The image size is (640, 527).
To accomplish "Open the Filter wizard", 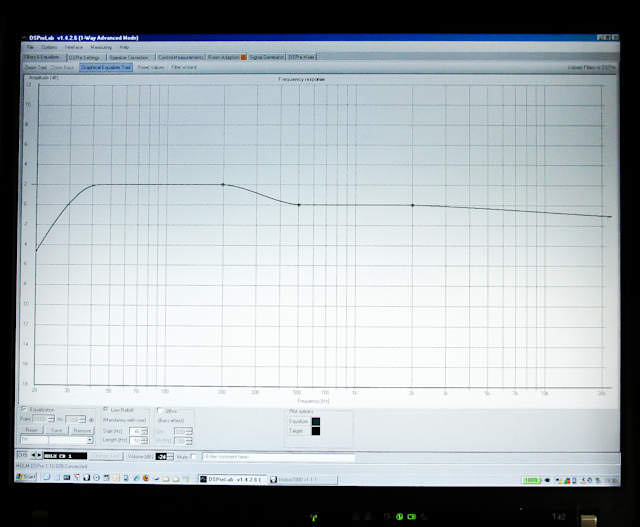I will [184, 67].
